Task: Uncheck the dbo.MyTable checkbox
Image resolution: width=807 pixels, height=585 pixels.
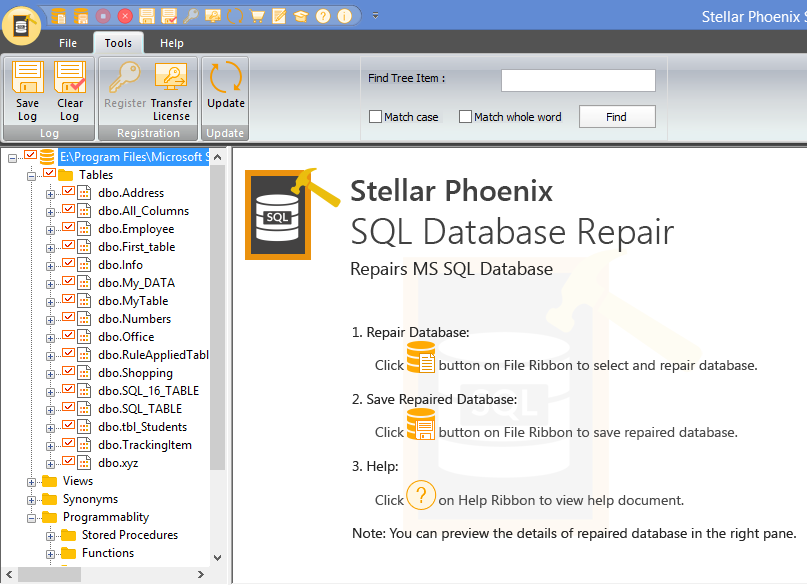Action: click(68, 298)
